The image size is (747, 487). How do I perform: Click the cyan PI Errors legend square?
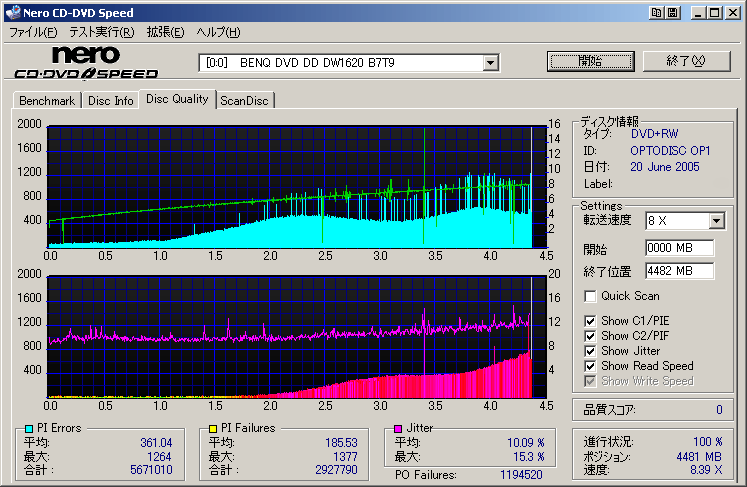29,429
